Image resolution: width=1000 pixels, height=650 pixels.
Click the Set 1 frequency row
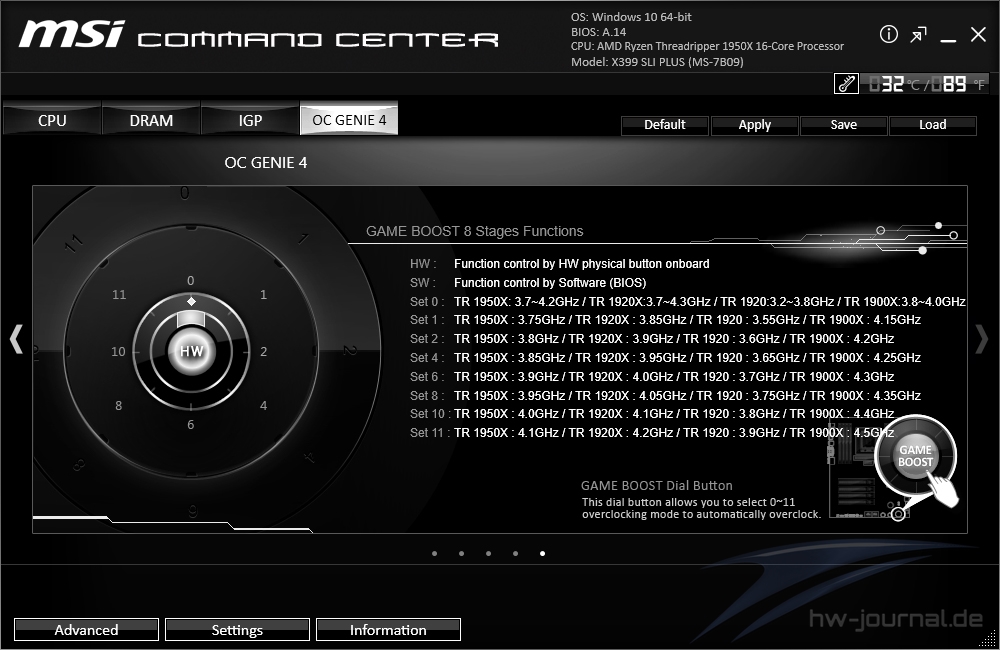(665, 320)
